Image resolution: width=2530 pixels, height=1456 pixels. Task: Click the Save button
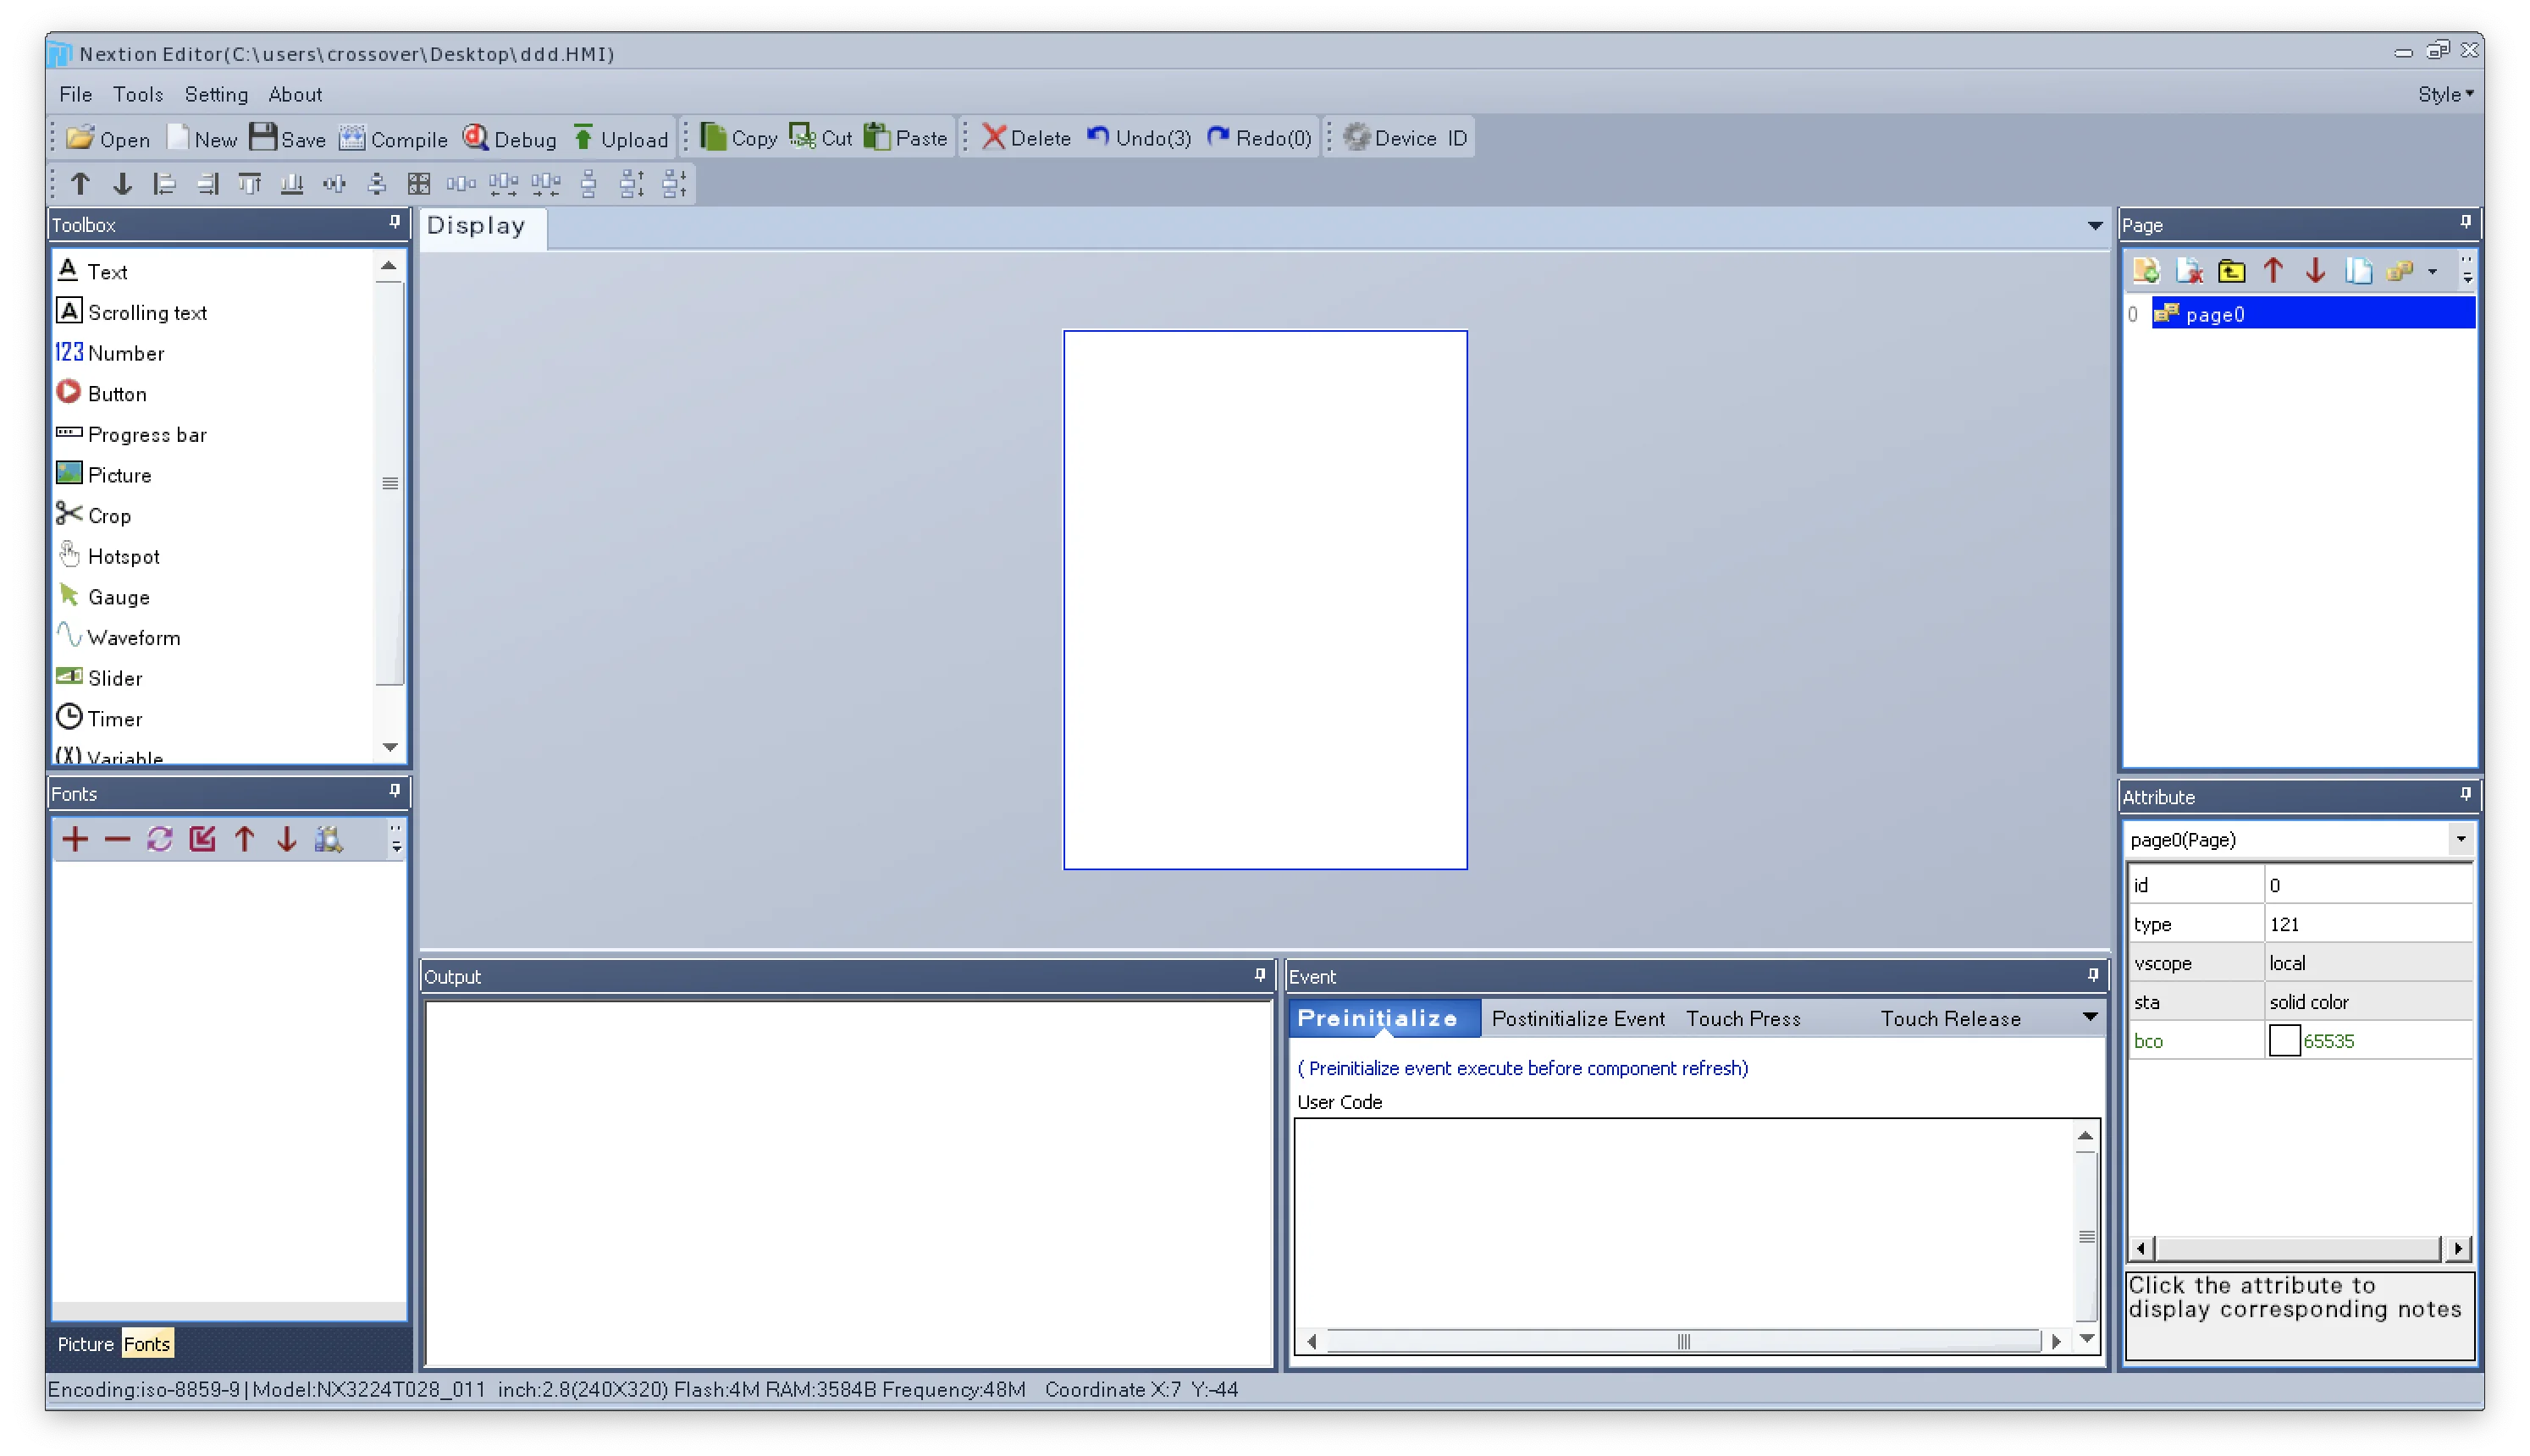[289, 139]
